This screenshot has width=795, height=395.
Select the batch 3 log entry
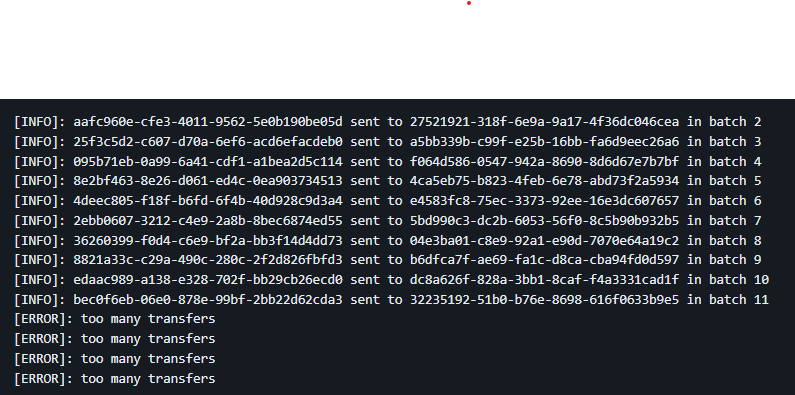(387, 141)
